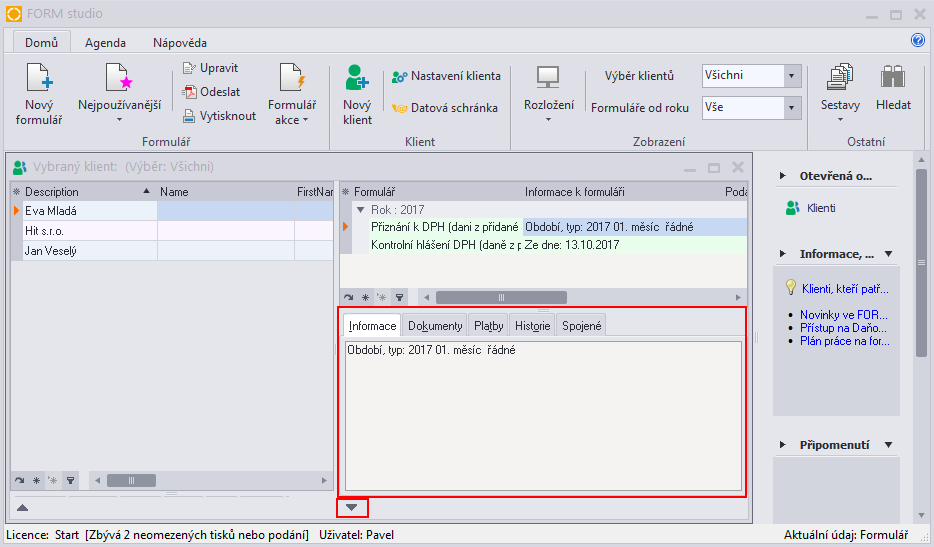Open the Platby detail tab
The height and width of the screenshot is (547, 934).
tap(488, 326)
